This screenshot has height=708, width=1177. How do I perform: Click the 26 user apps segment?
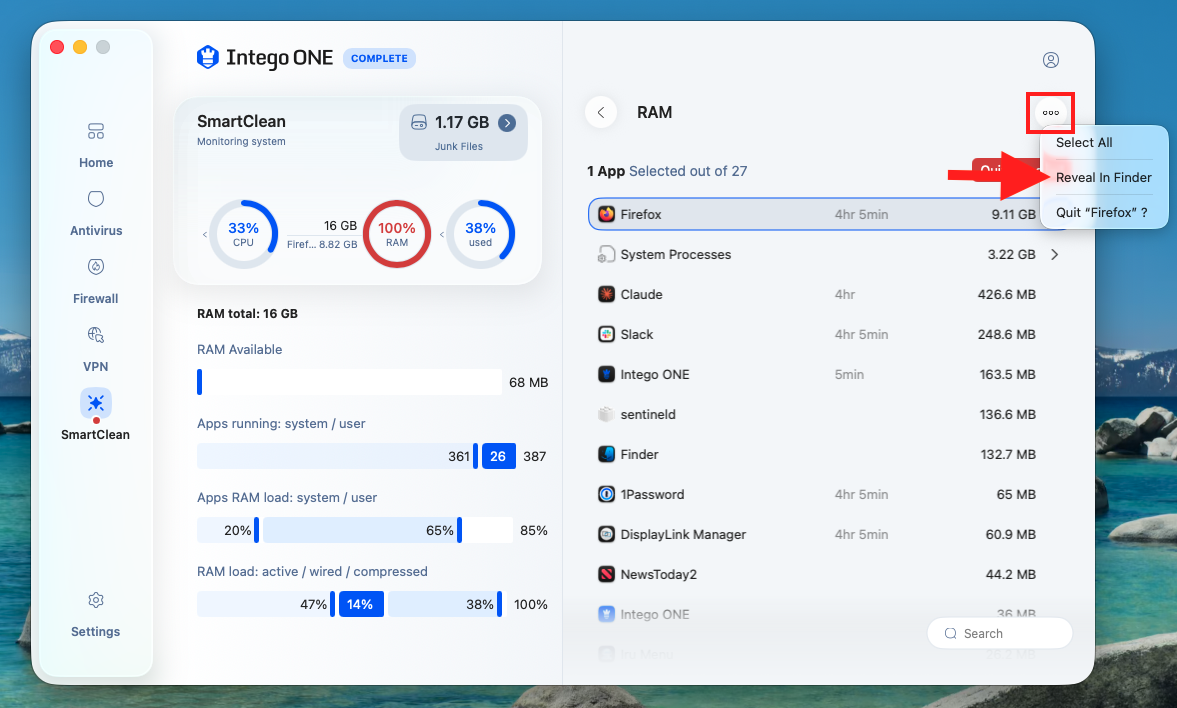click(x=498, y=456)
